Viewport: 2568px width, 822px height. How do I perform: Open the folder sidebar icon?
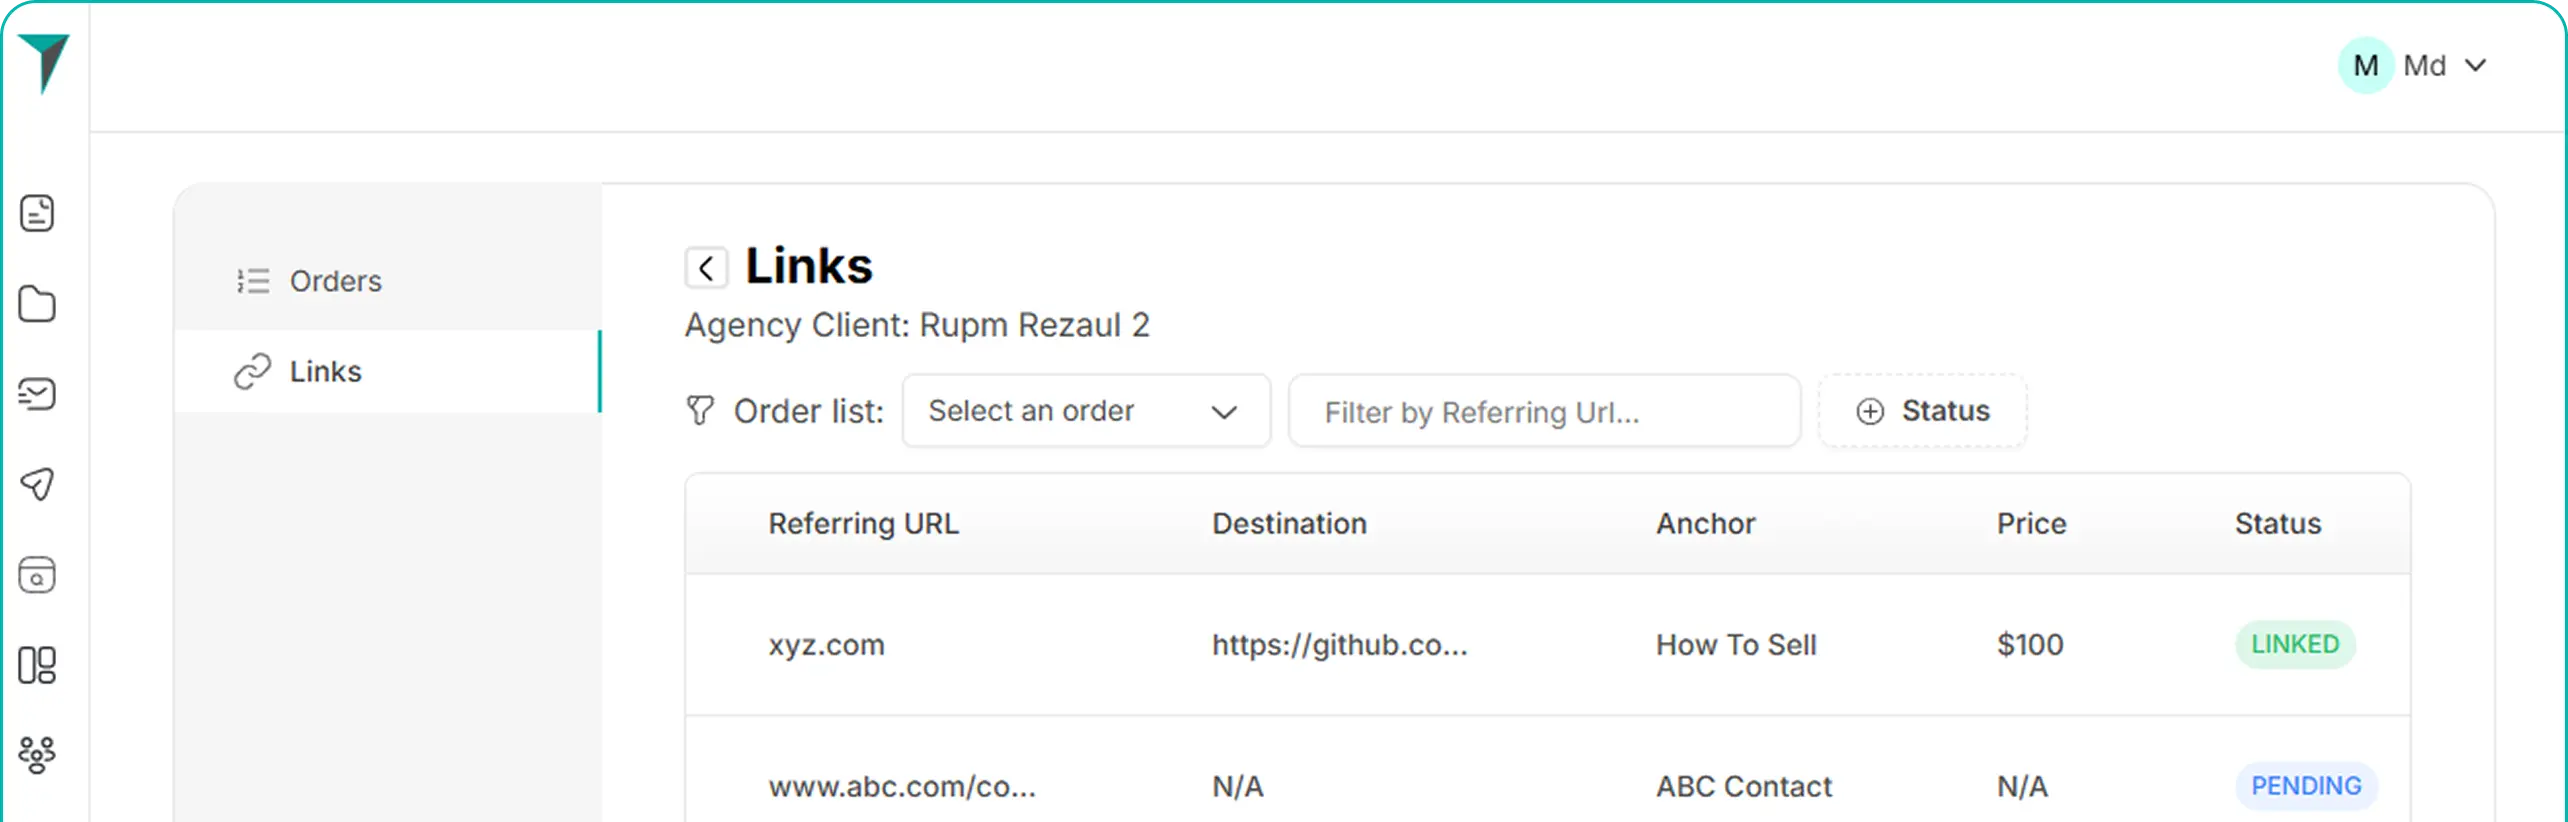click(37, 304)
